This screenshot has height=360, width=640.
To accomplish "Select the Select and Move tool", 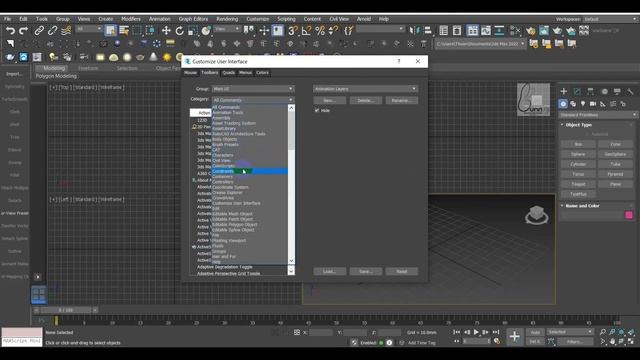I will pos(166,31).
